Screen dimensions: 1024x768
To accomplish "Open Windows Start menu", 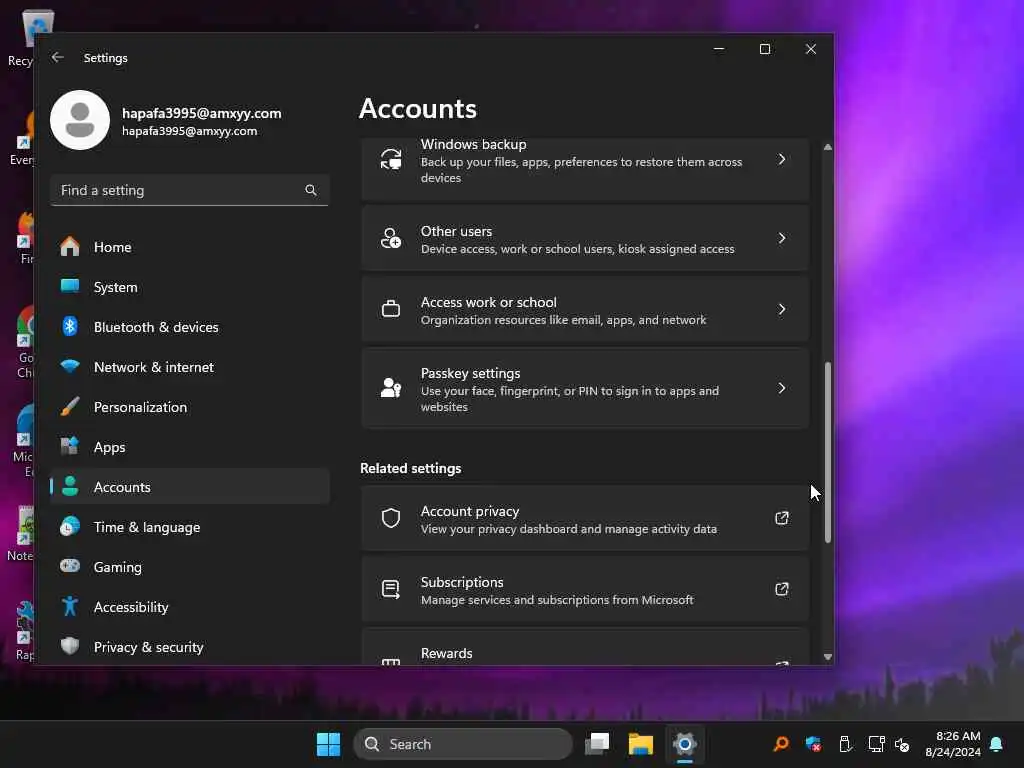I will (x=328, y=744).
